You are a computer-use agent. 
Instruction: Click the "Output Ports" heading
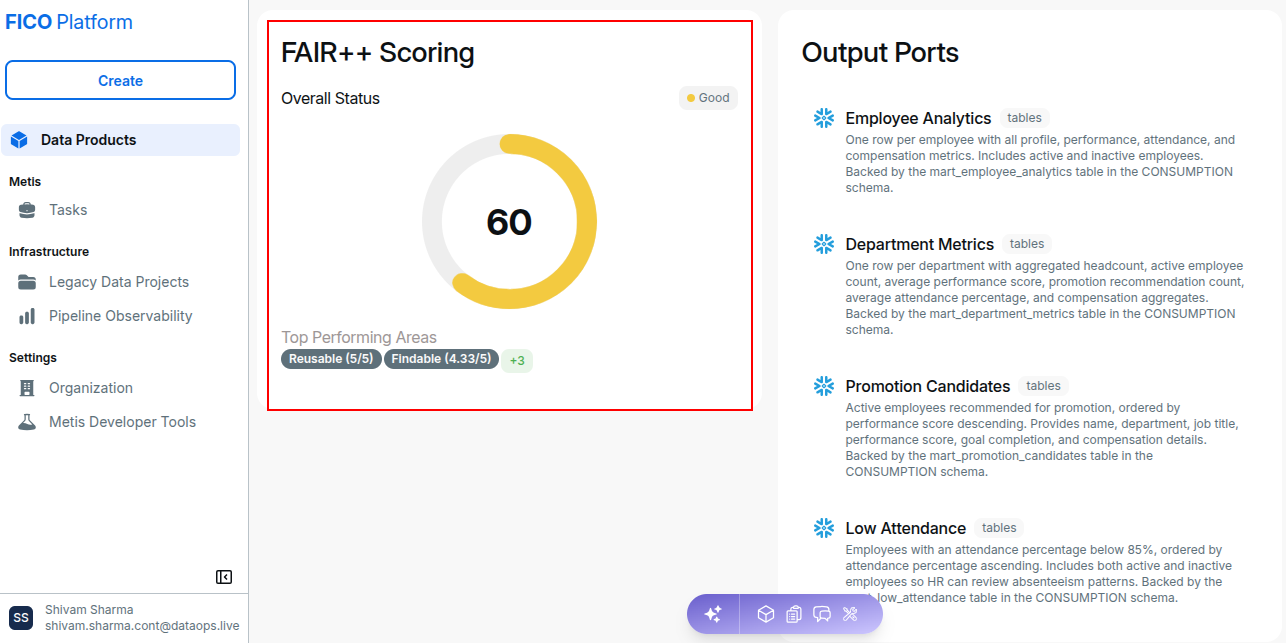(880, 52)
